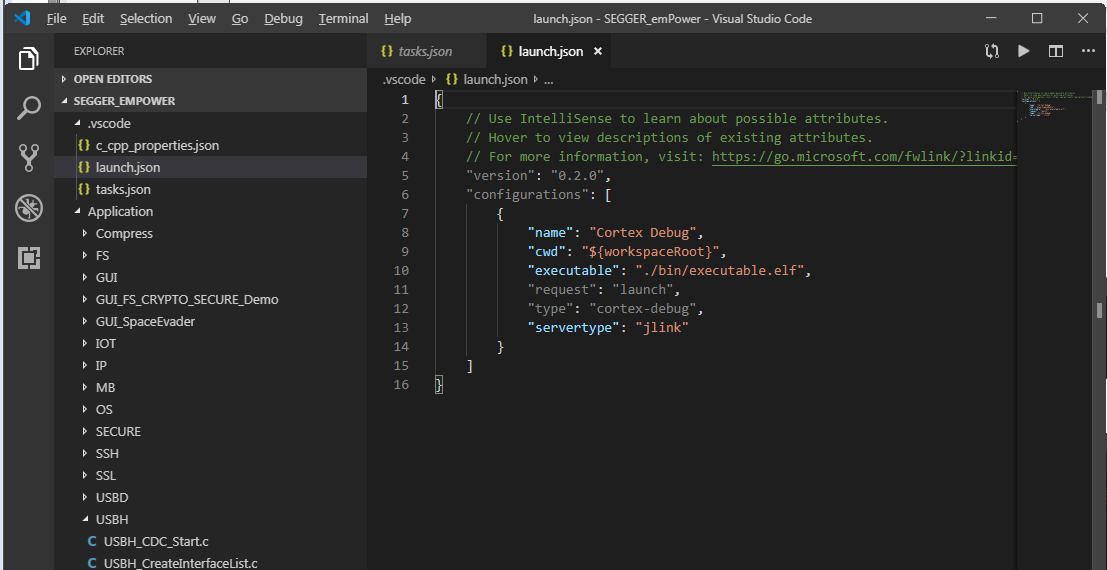Screen dimensions: 1107x570
Task: Click the .vscode breadcrumb segment
Action: [x=404, y=79]
